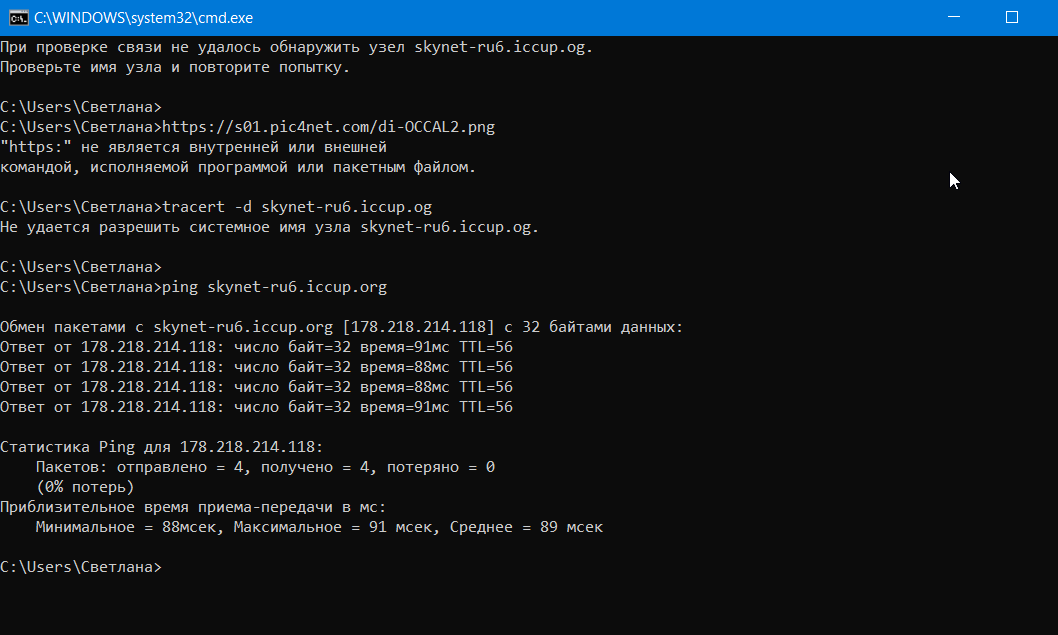1058x635 pixels.
Task: Click the Пакетов: отправлено = 4 line
Action: pos(265,467)
